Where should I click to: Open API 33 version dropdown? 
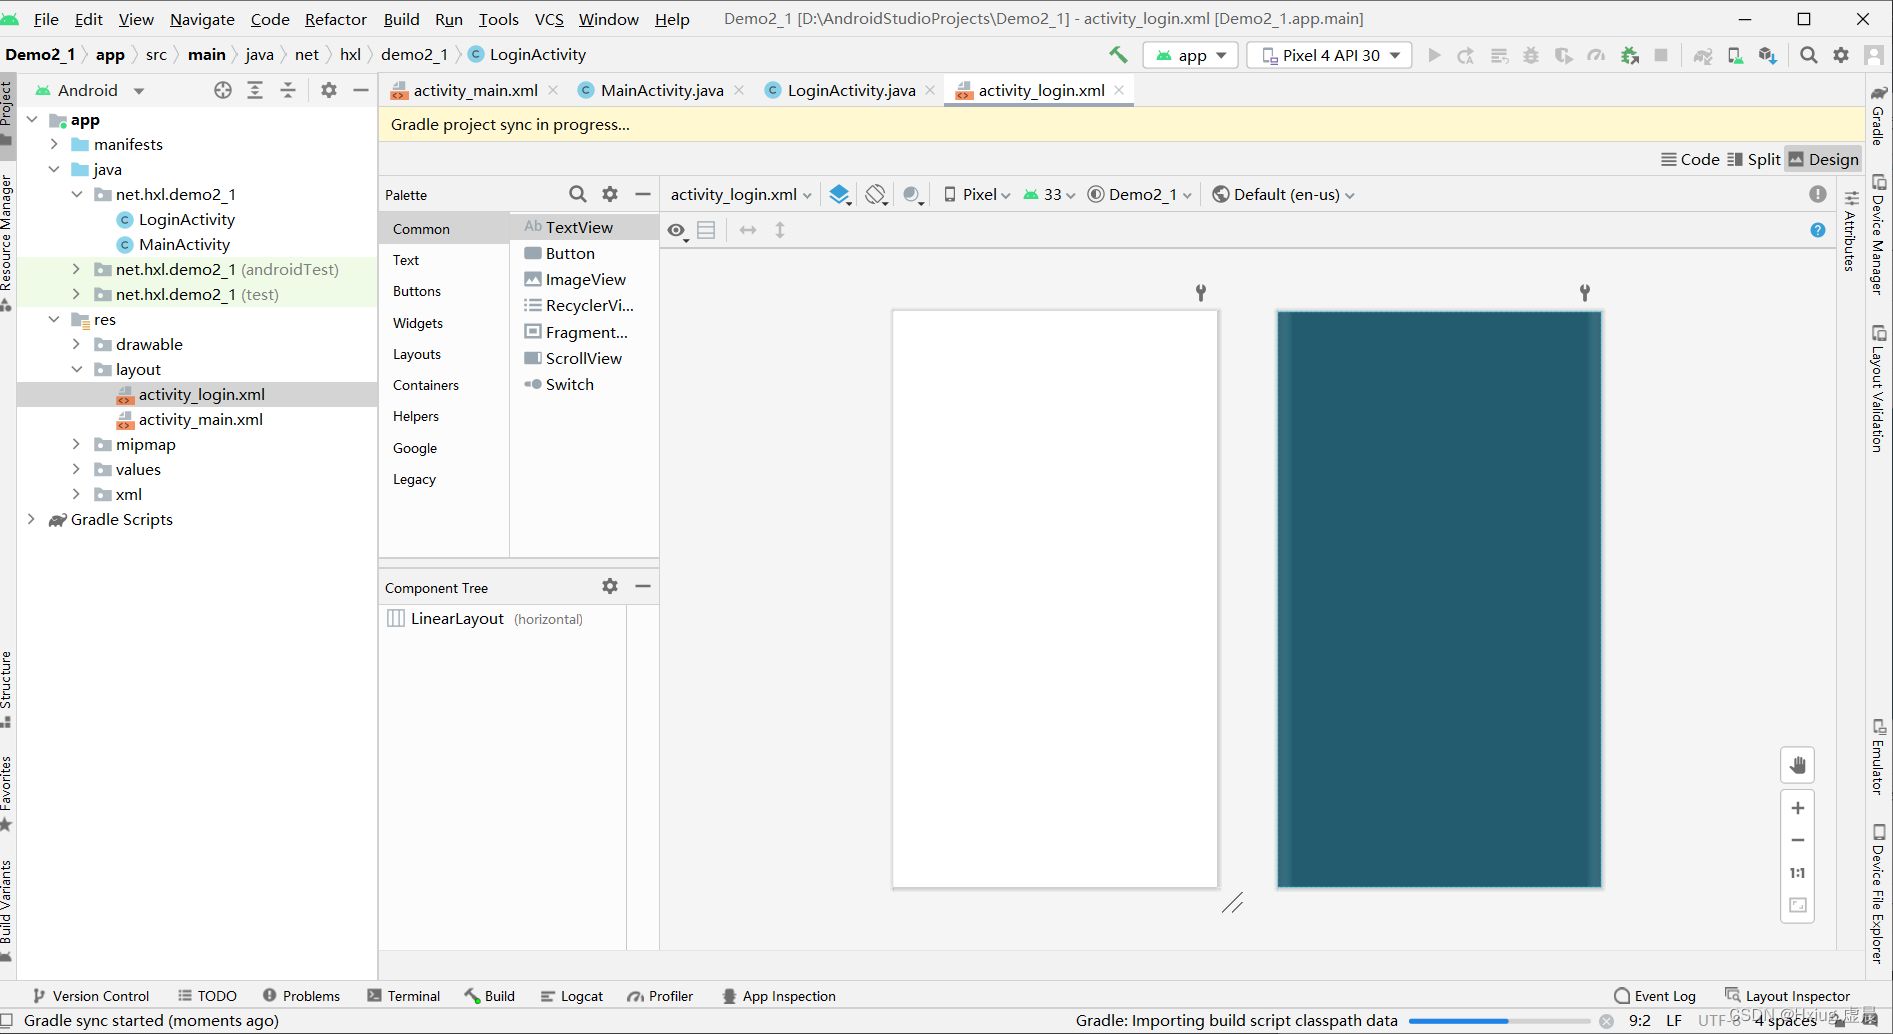1049,194
